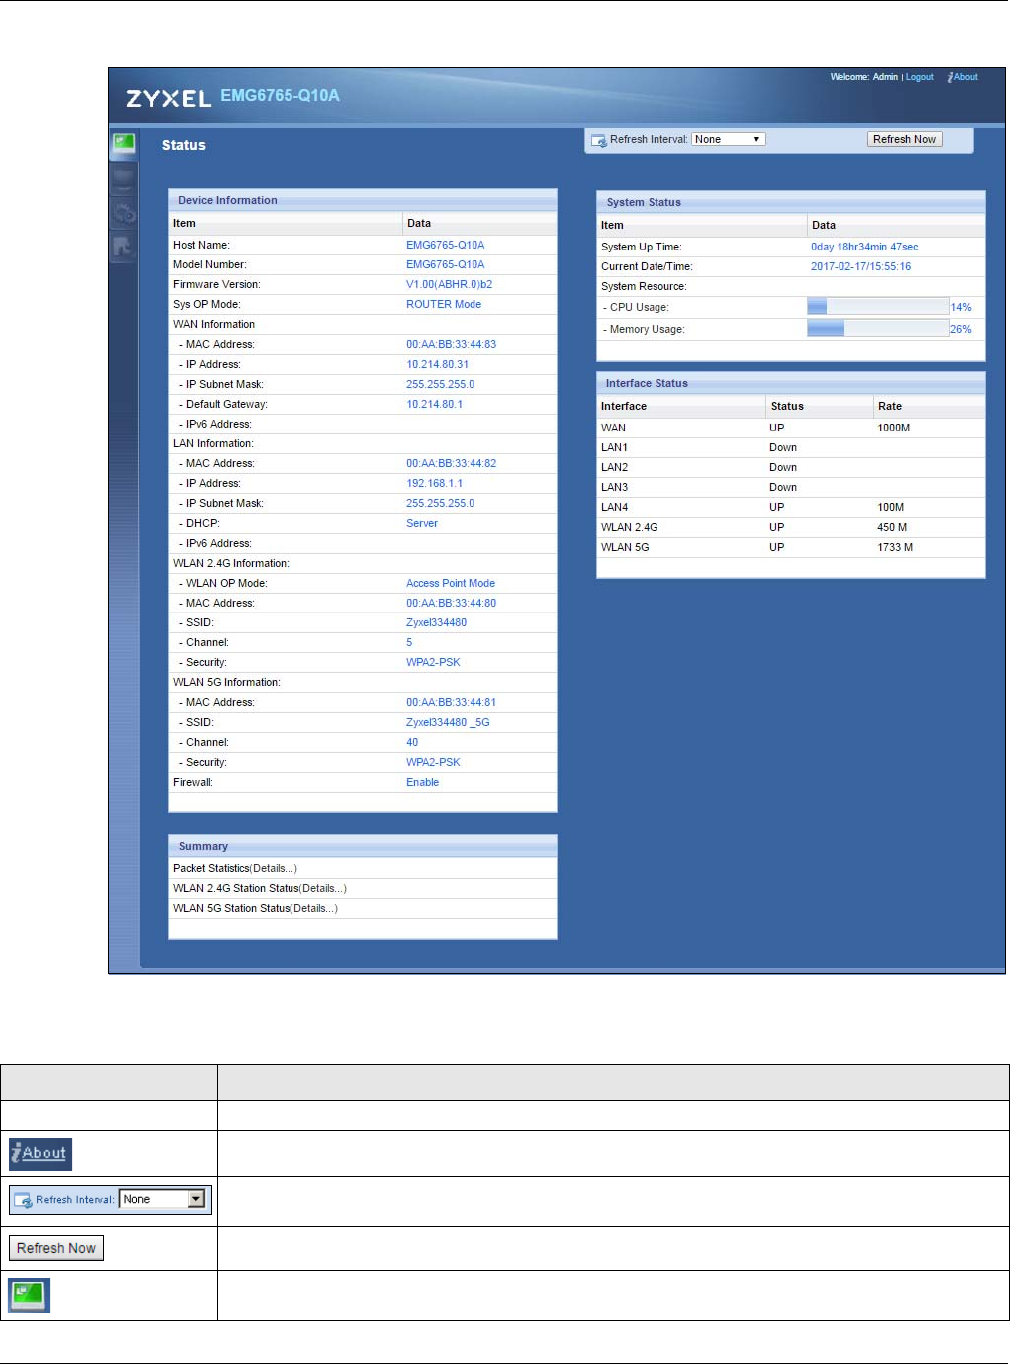Open the green monitor icon in router sidebar

(124, 144)
